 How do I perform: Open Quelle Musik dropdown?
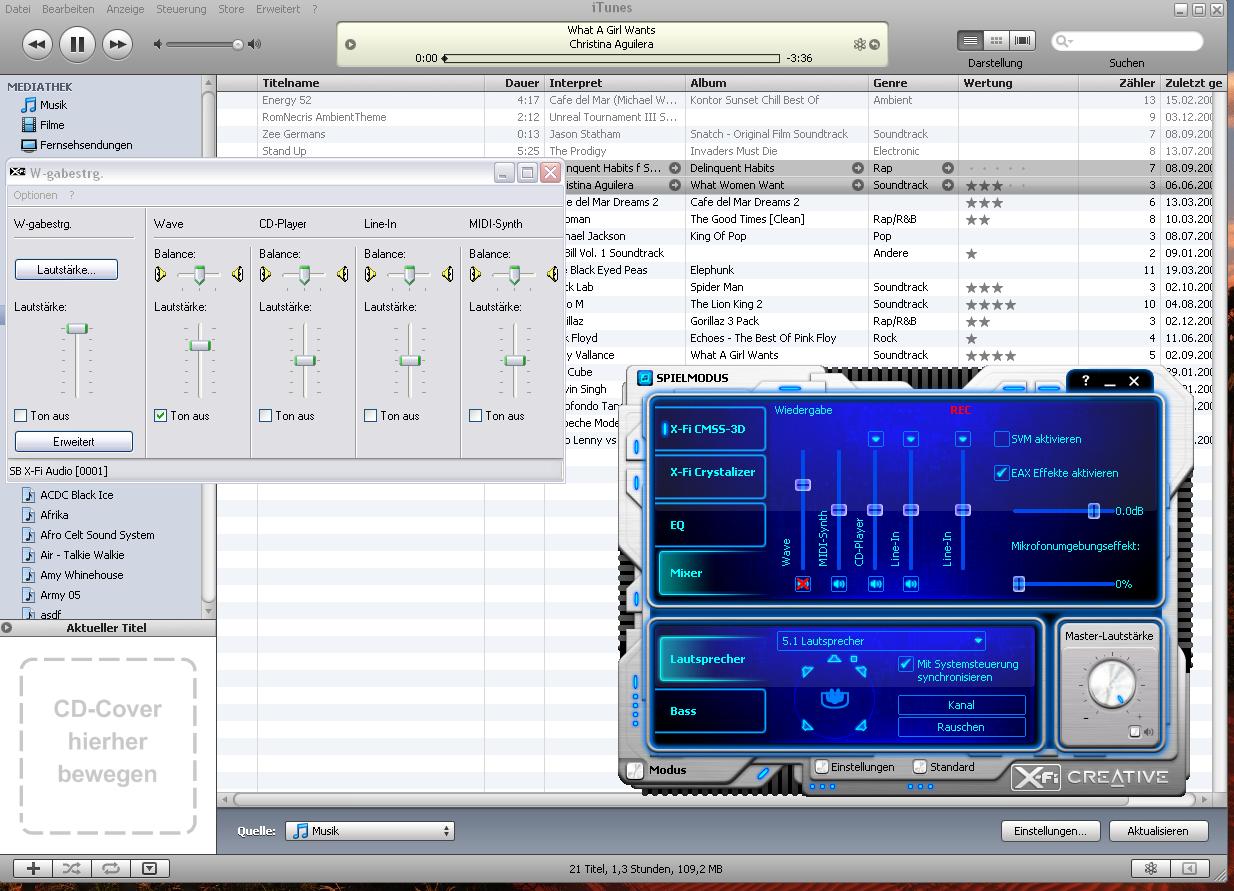(x=370, y=831)
